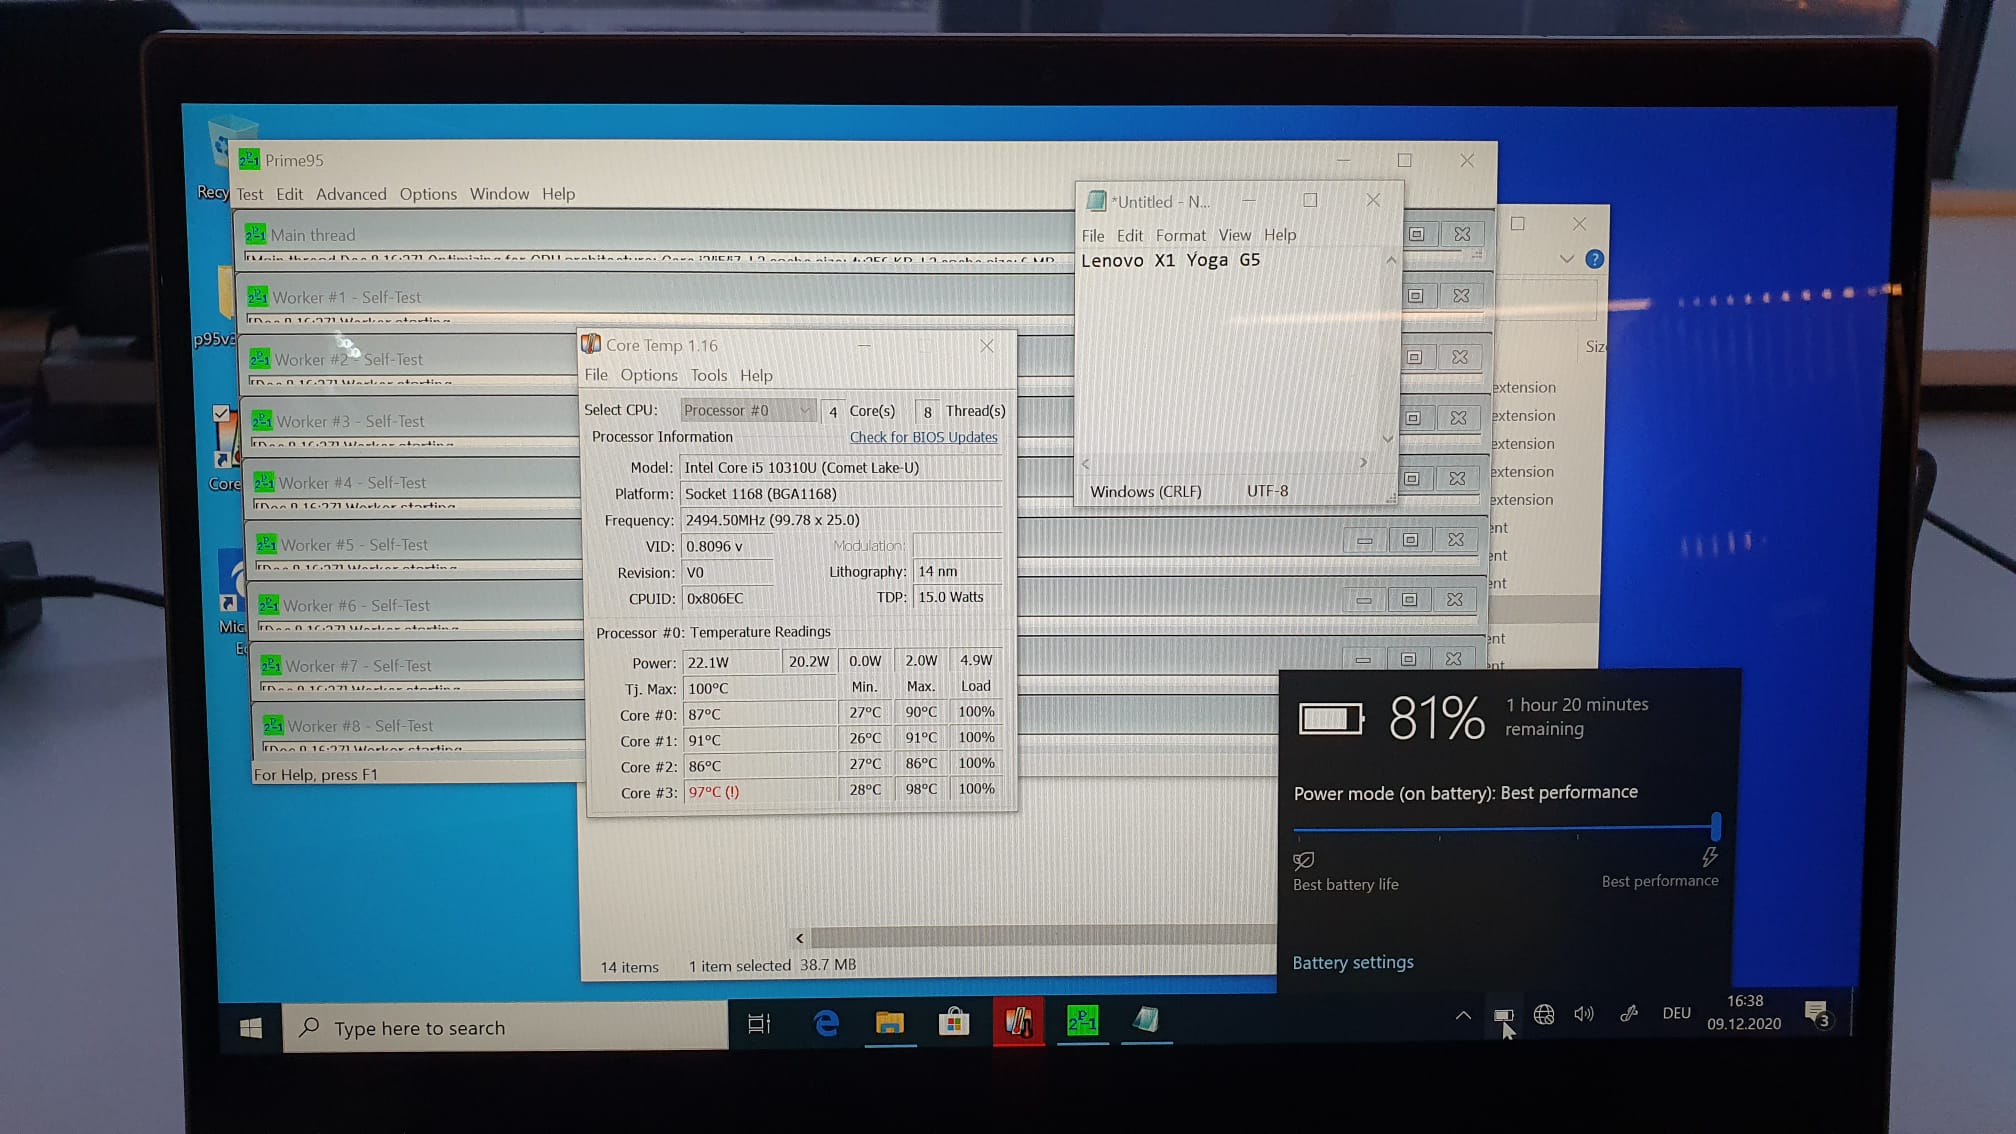Open the Tools menu in Core Temp
Screen dimensions: 2016x1134
pos(708,375)
